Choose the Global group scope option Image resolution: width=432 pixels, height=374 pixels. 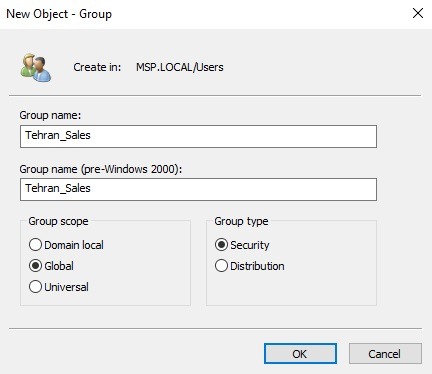coord(35,266)
